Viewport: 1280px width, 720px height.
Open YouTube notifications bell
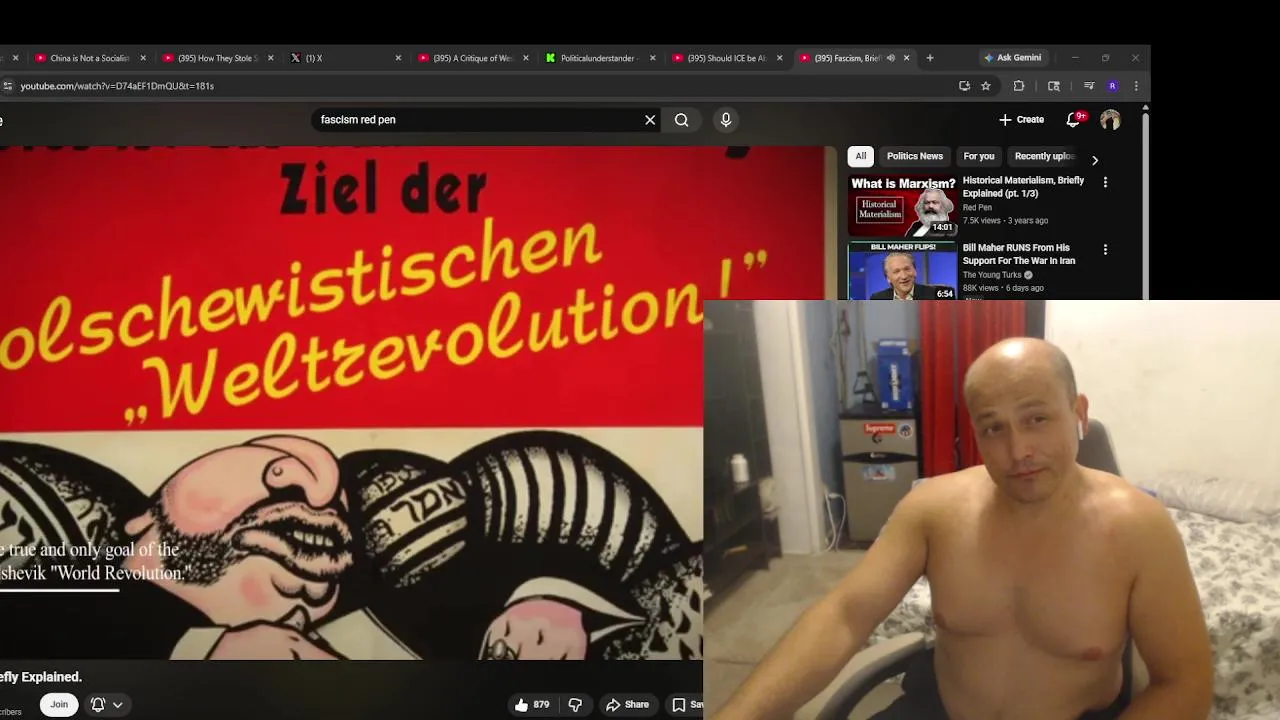click(1074, 120)
